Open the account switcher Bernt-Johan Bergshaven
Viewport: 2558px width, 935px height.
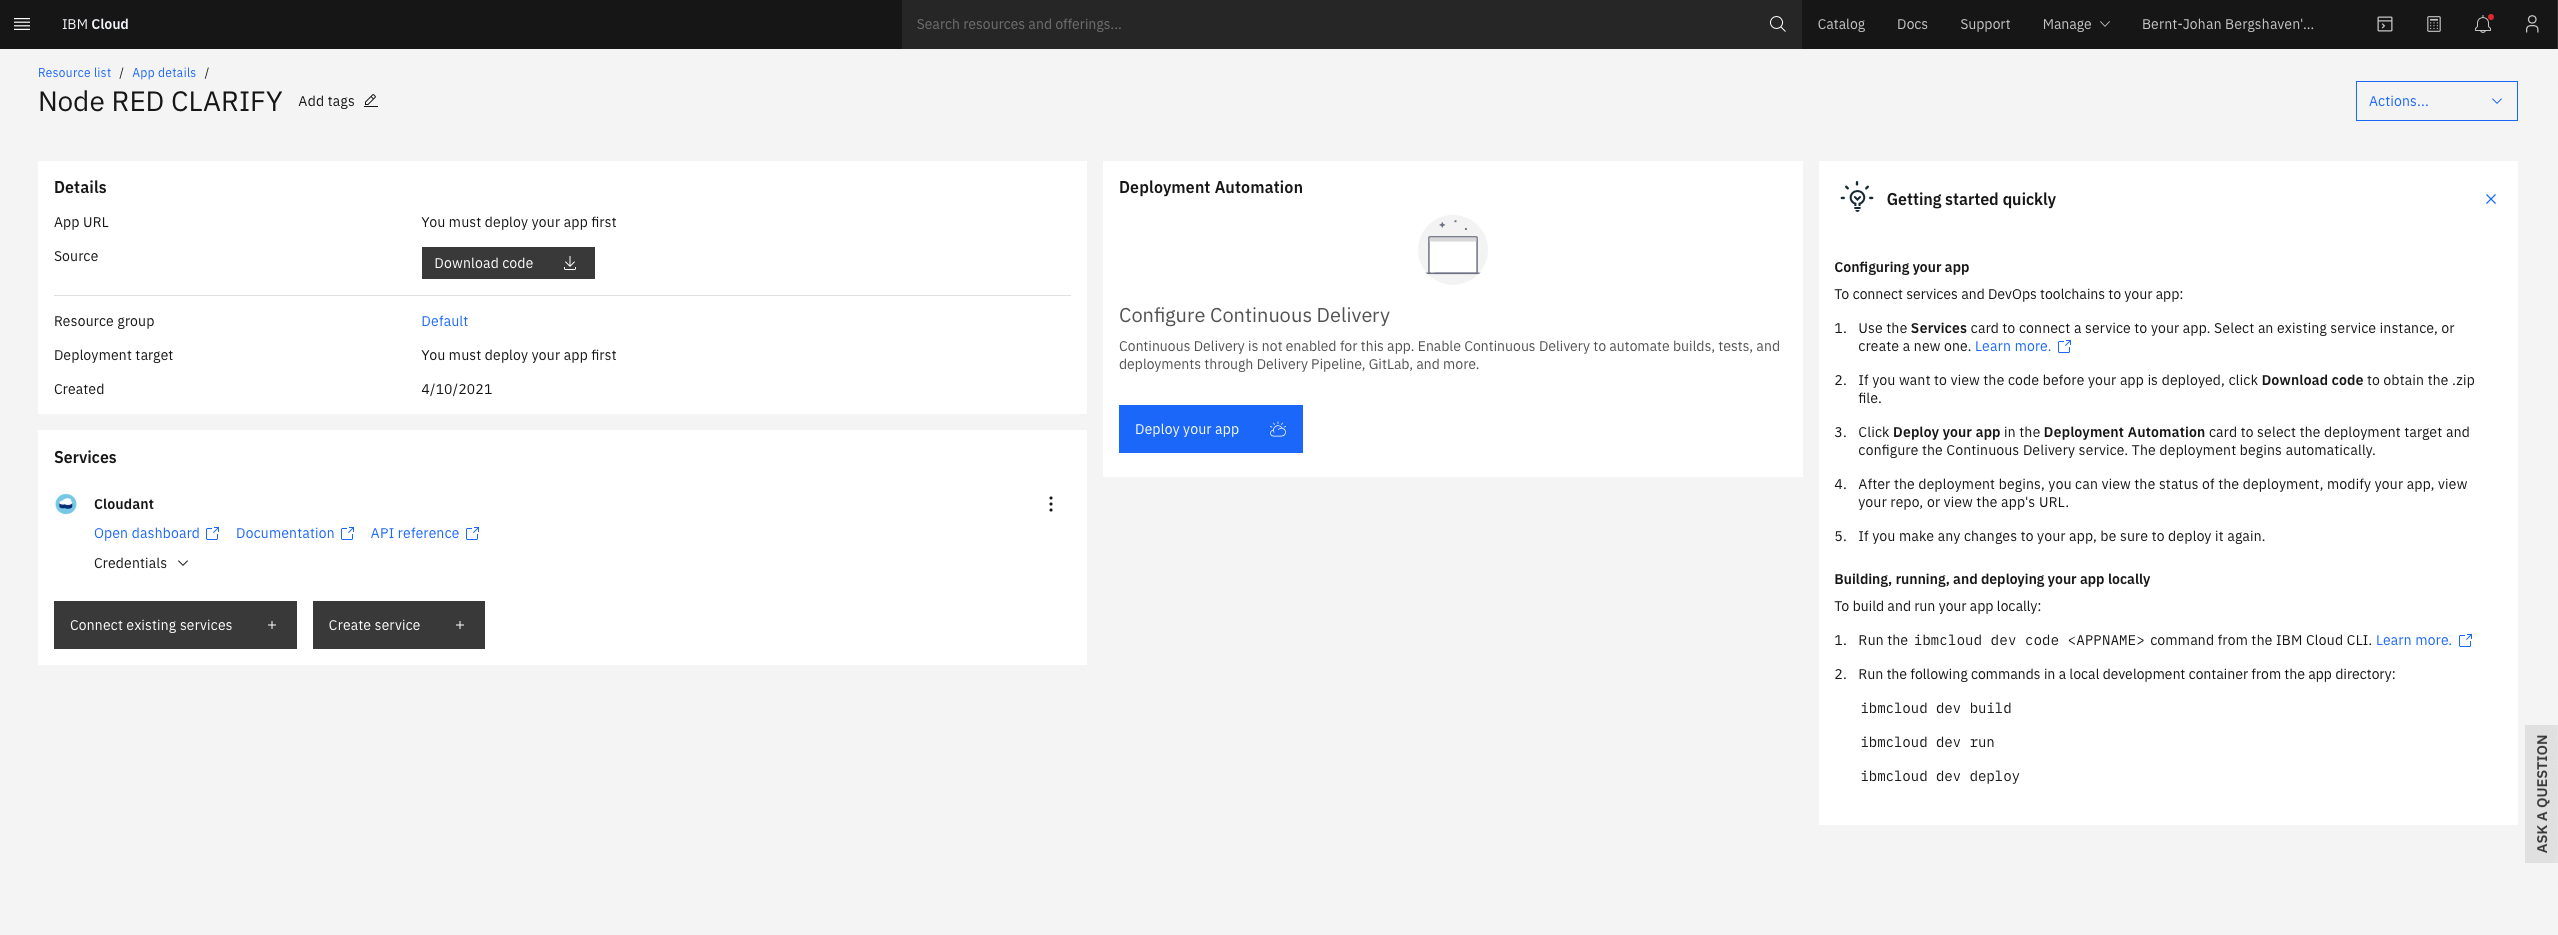[2227, 24]
